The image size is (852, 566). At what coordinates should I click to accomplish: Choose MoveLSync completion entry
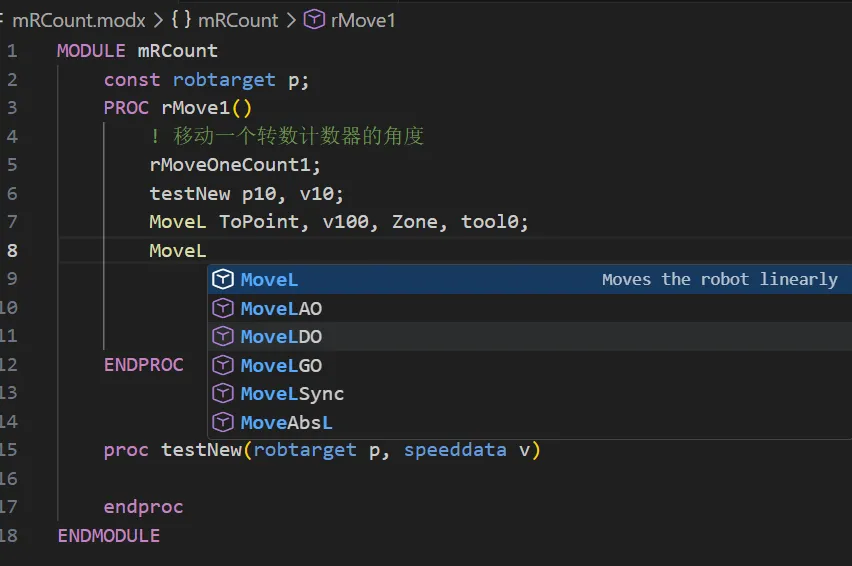point(292,394)
